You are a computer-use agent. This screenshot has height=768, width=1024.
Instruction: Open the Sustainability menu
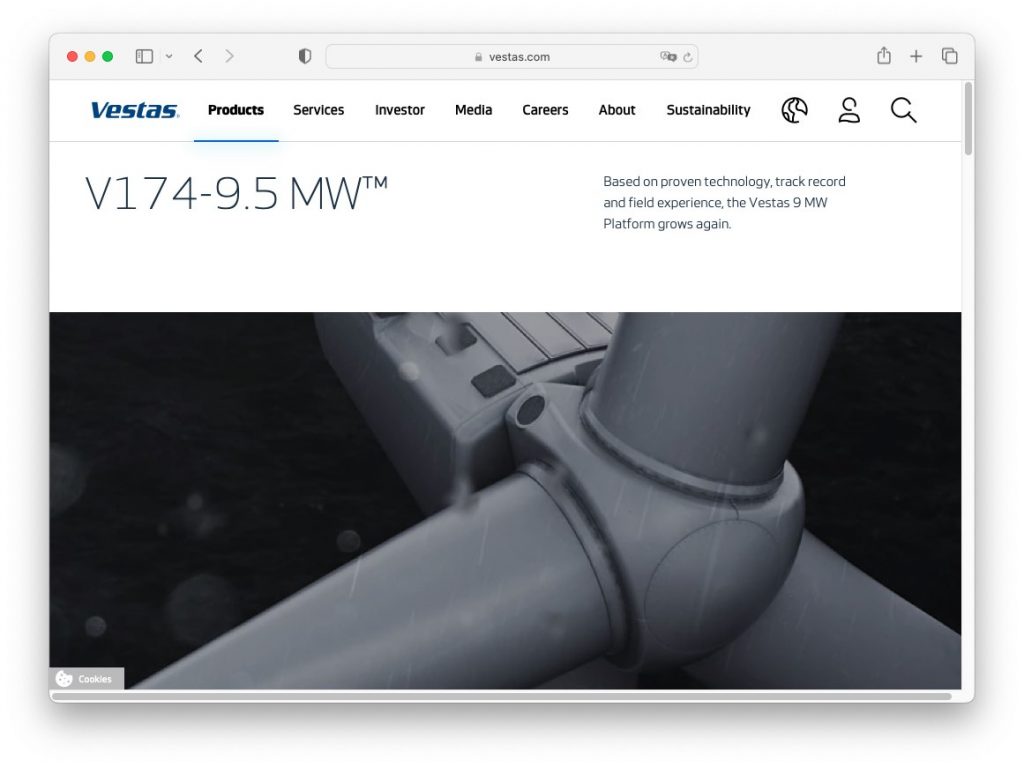[708, 110]
